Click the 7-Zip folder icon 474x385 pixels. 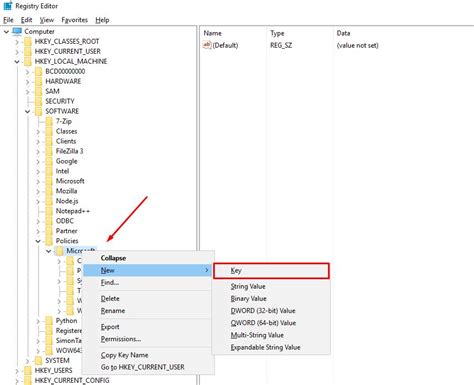coord(49,121)
